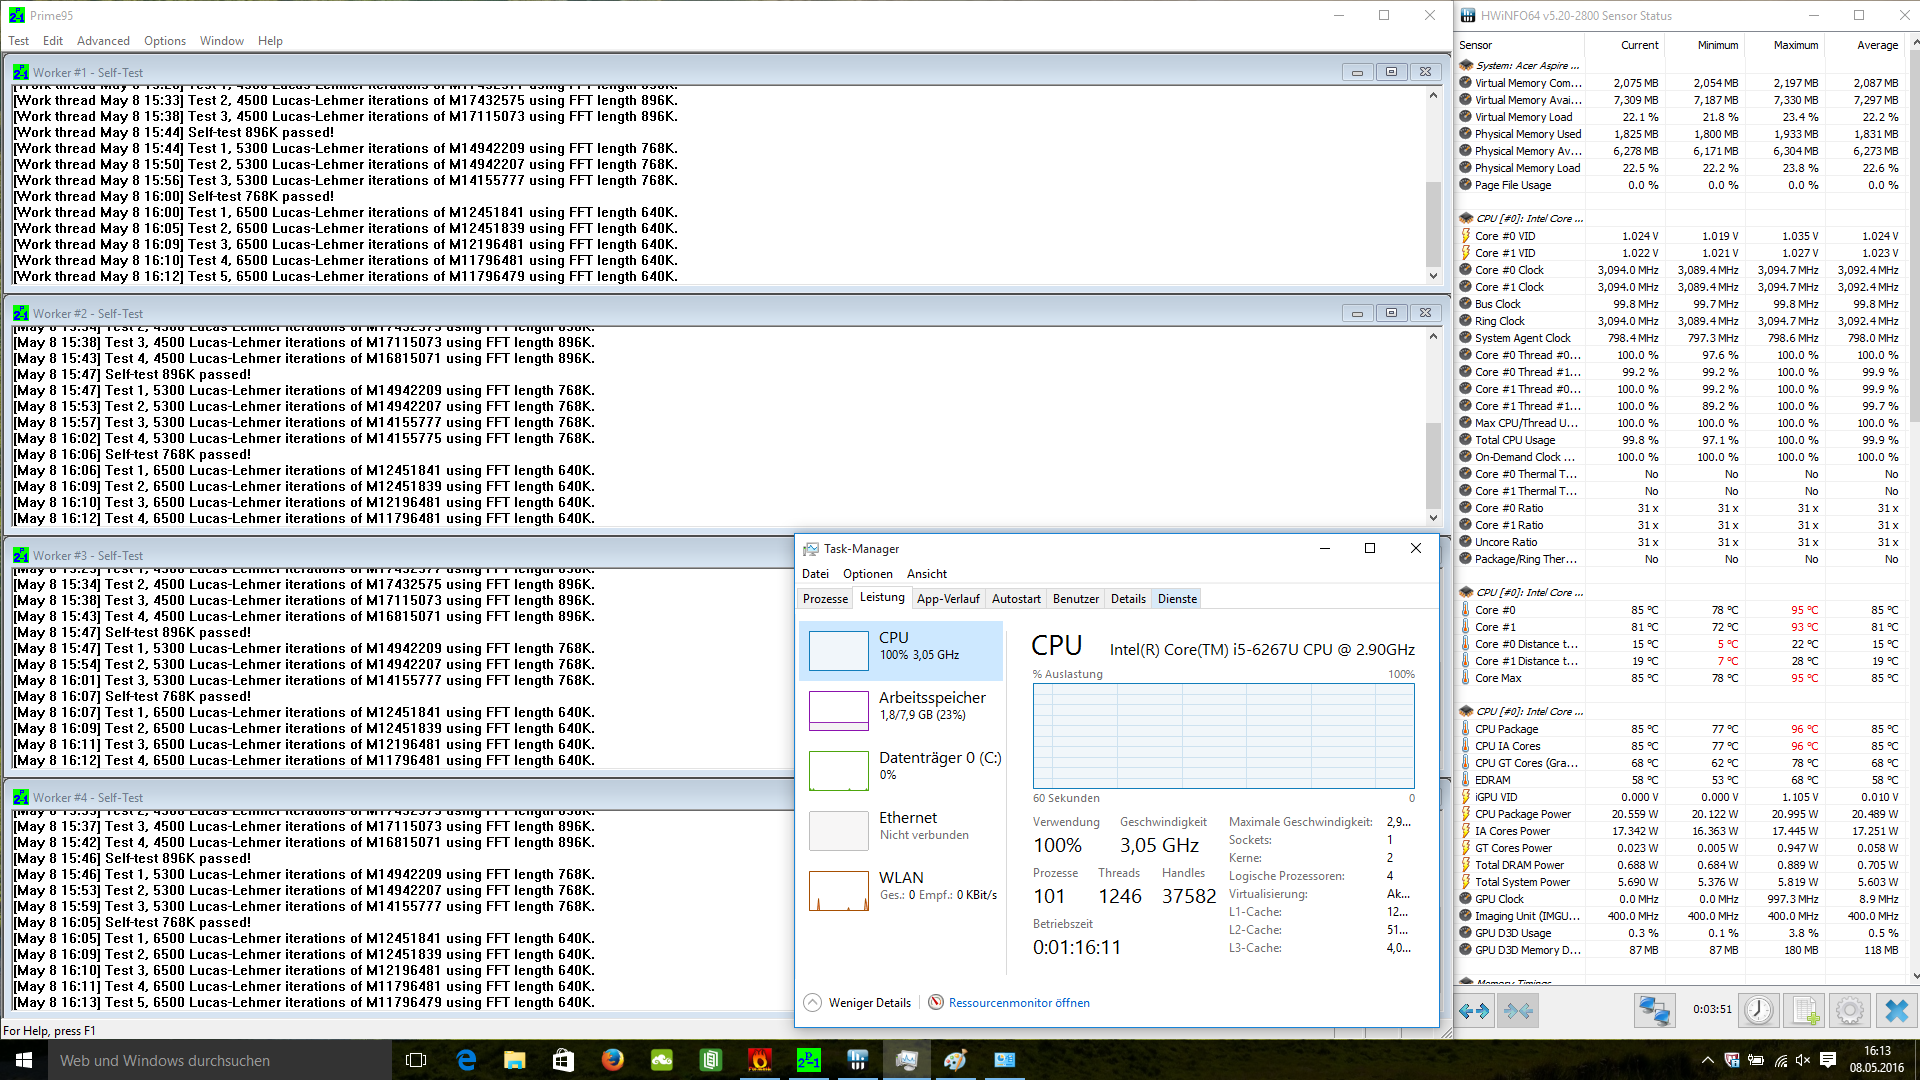Switch to the Prozesse tab
Image resolution: width=1920 pixels, height=1080 pixels.
point(825,599)
